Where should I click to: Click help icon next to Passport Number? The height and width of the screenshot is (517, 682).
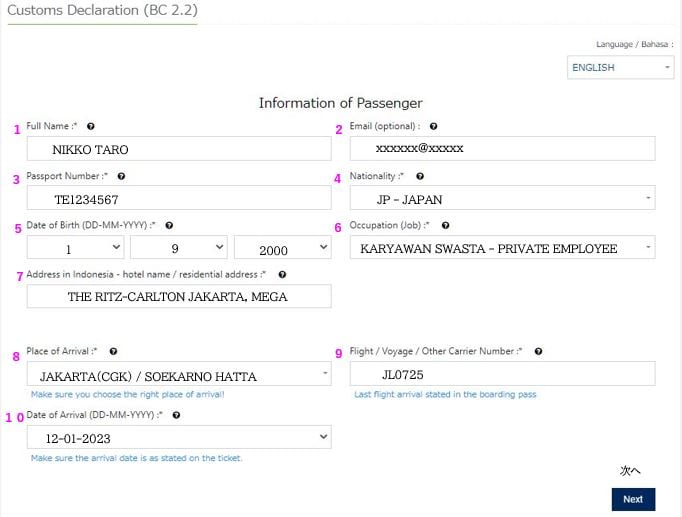click(x=121, y=176)
